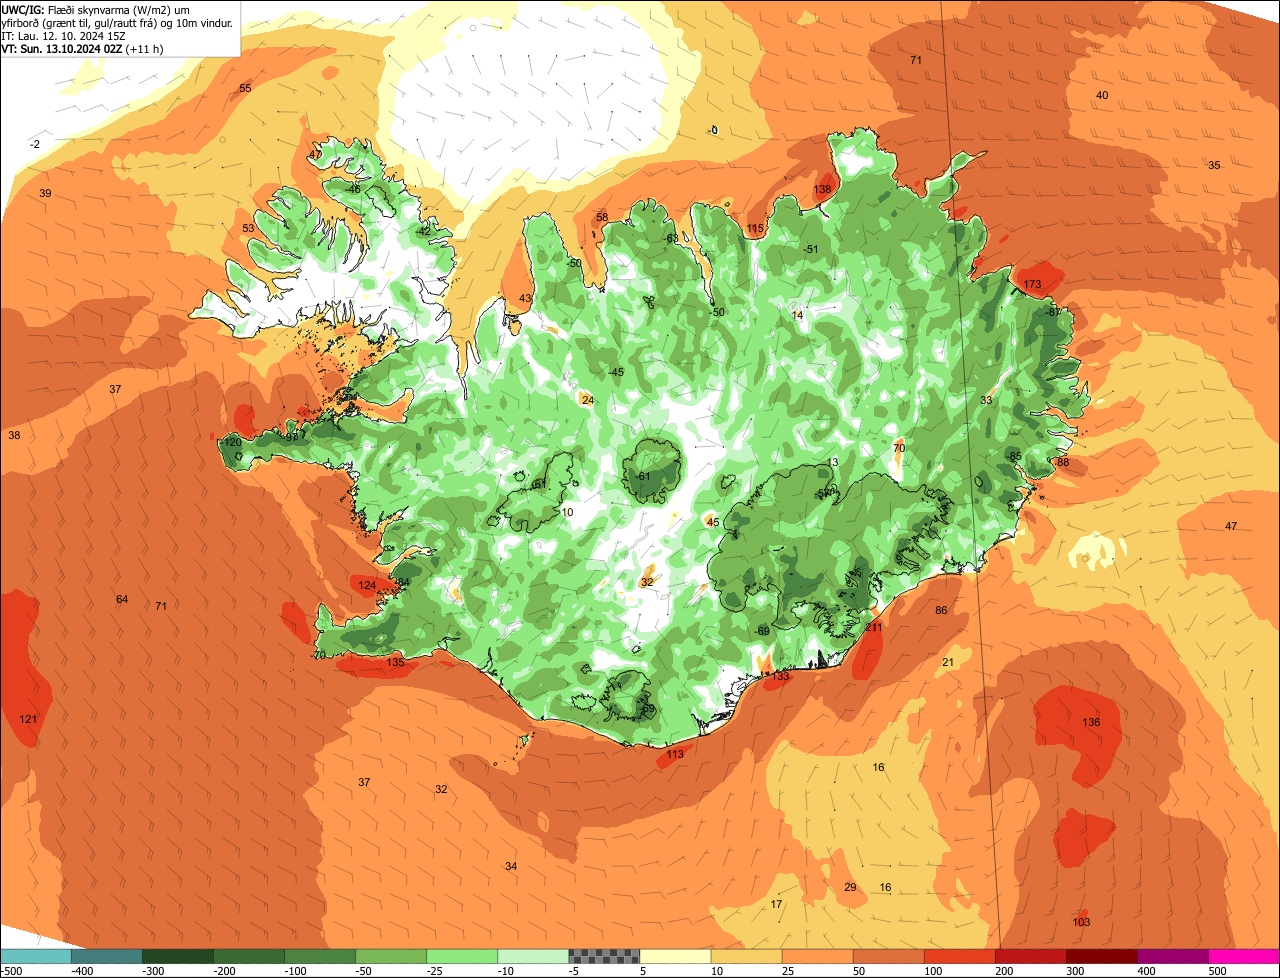Select the map value 115 on the north coast
Screen dimensions: 1280x978
(755, 229)
